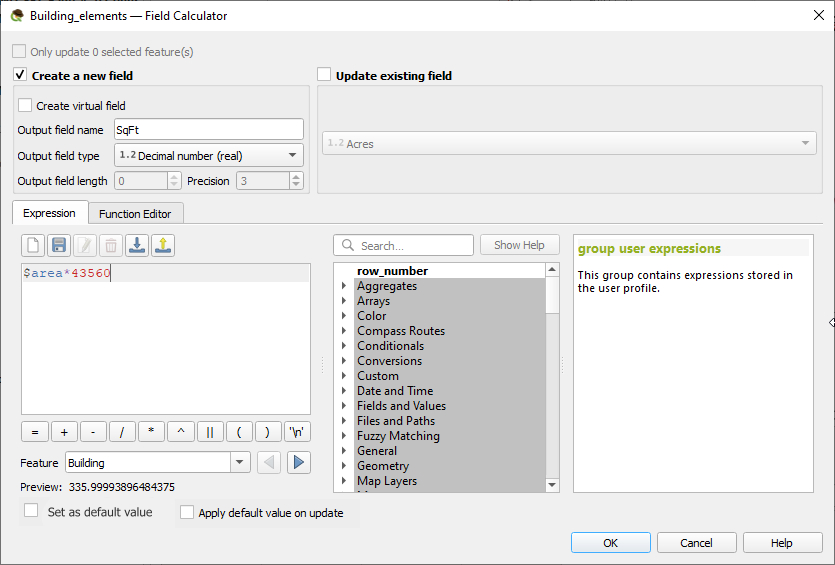835x565 pixels.
Task: Insert a closing parenthesis
Action: click(268, 432)
